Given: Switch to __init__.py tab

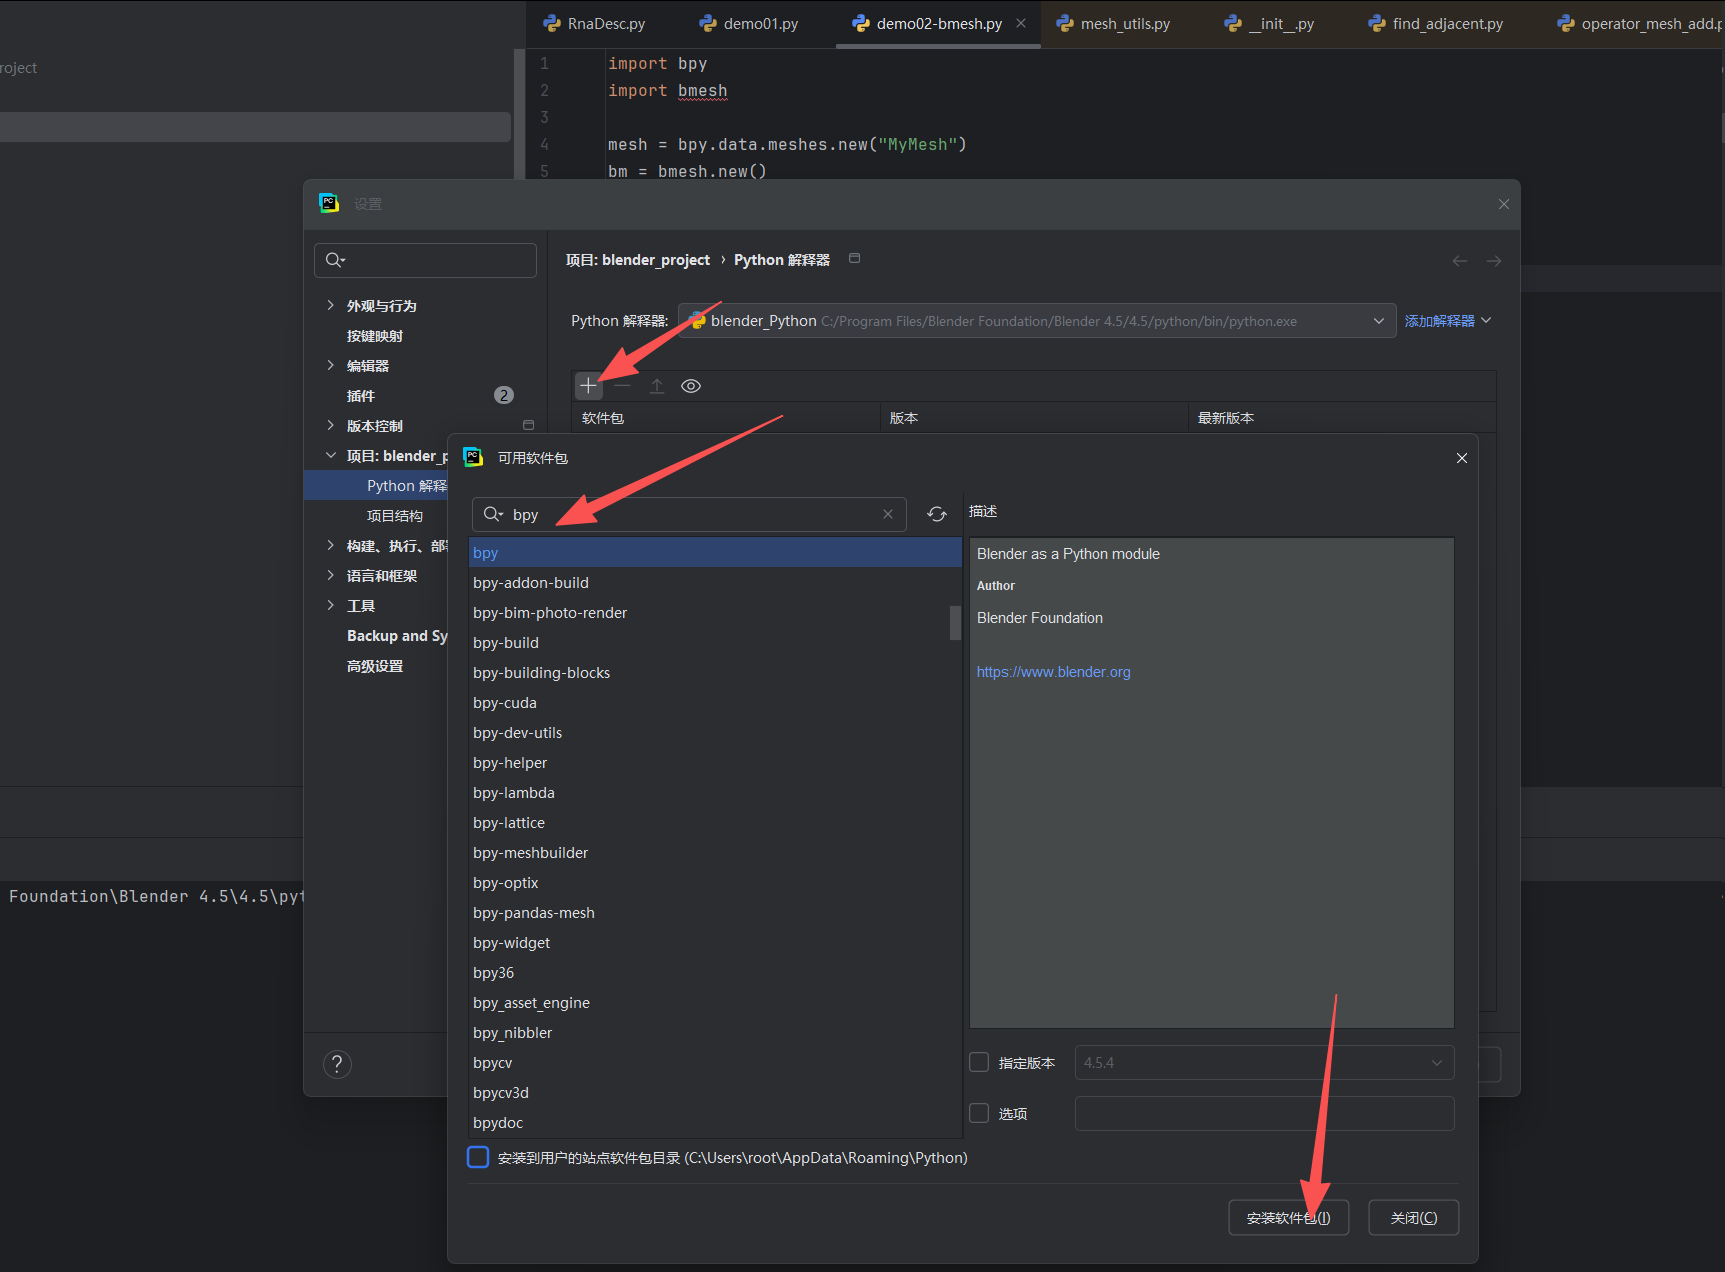Looking at the screenshot, I should pos(1269,23).
